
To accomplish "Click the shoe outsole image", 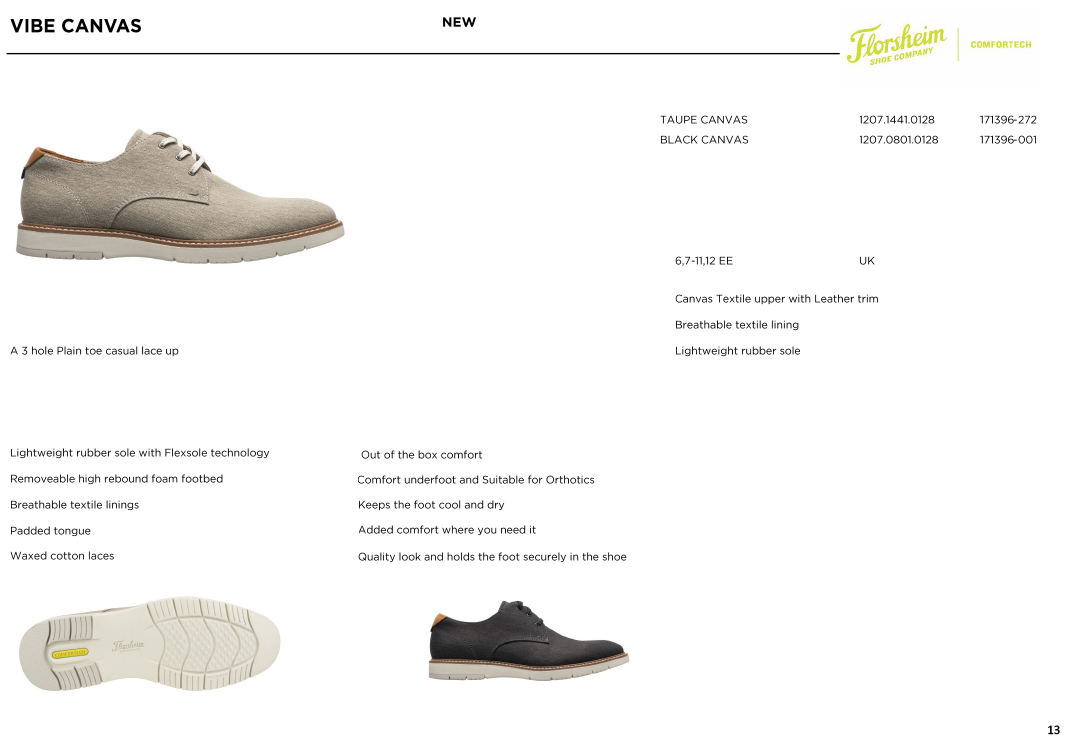I will coord(149,644).
